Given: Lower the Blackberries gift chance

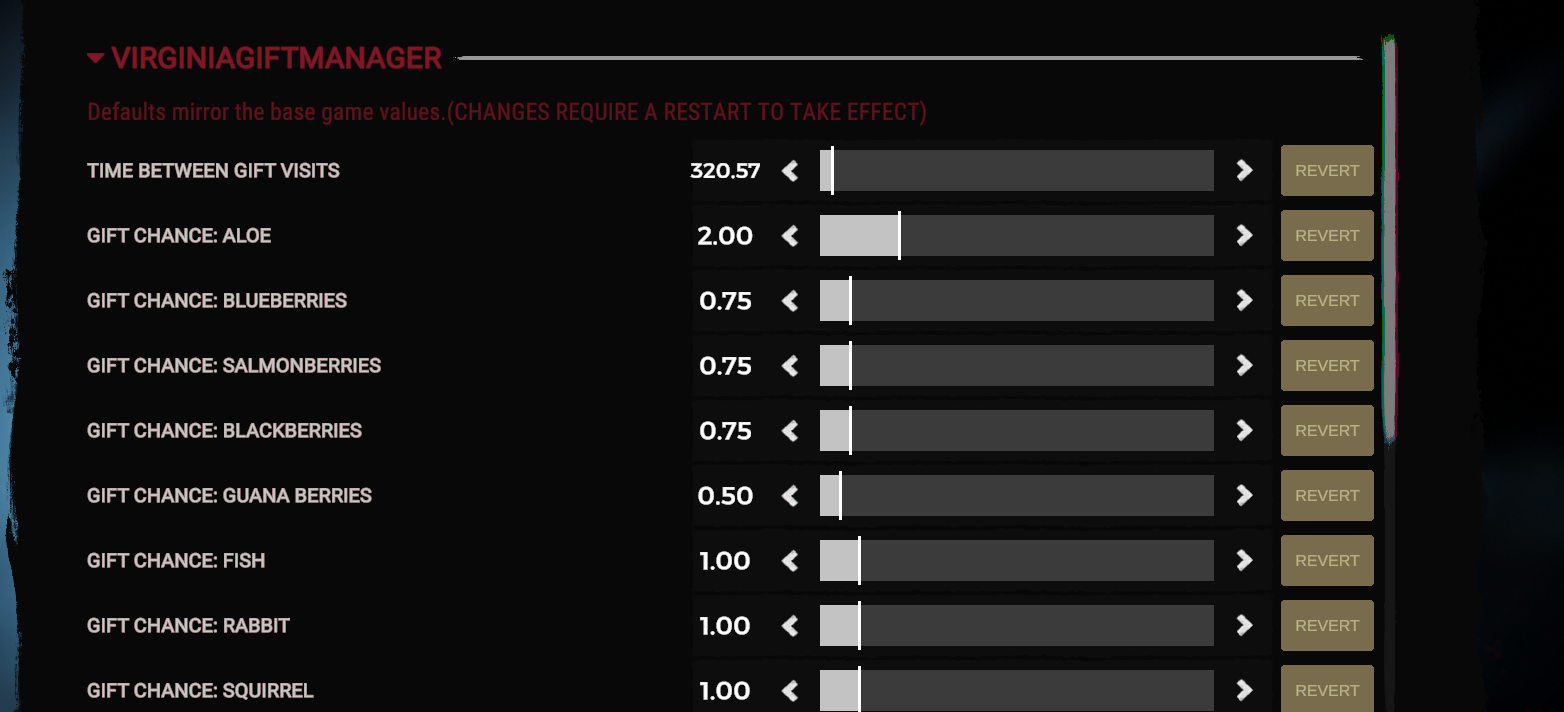Looking at the screenshot, I should (x=790, y=431).
